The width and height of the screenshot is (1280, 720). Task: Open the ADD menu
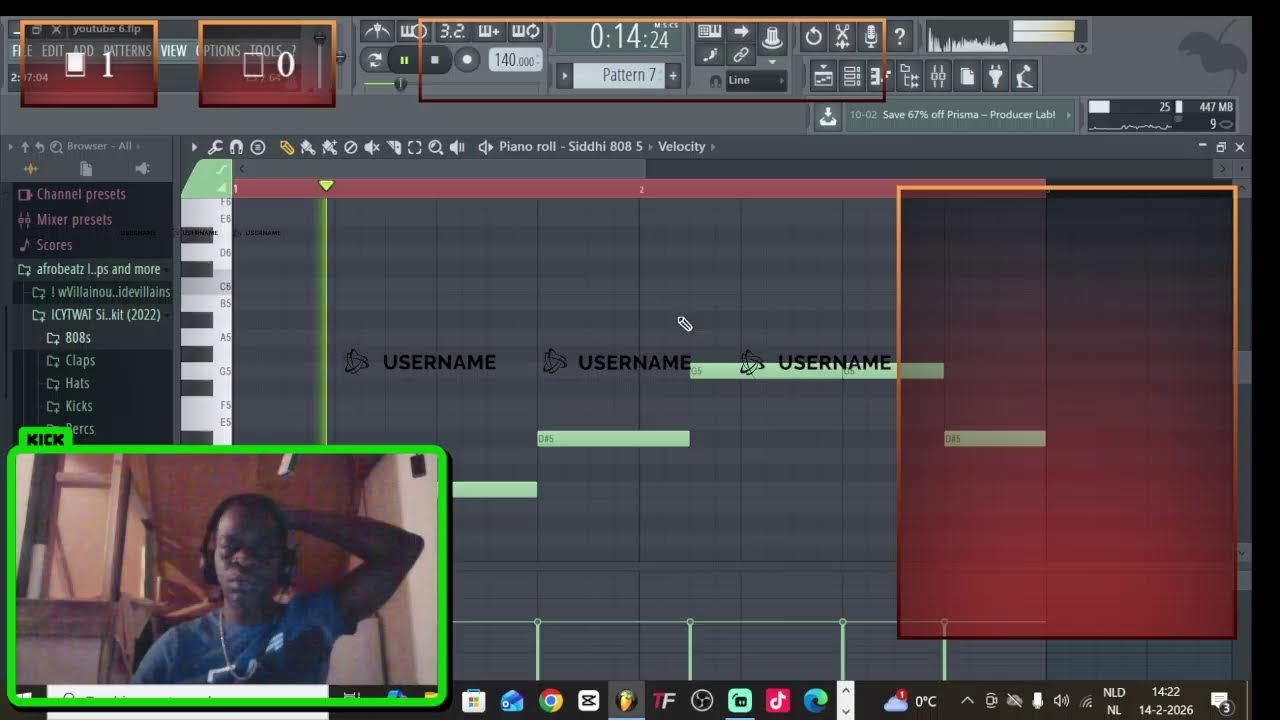pyautogui.click(x=83, y=51)
